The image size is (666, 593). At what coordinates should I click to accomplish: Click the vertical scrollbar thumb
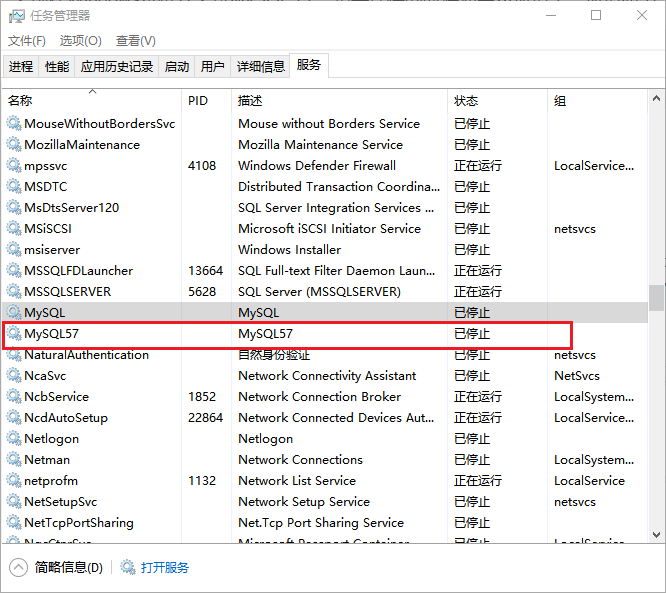coord(656,298)
